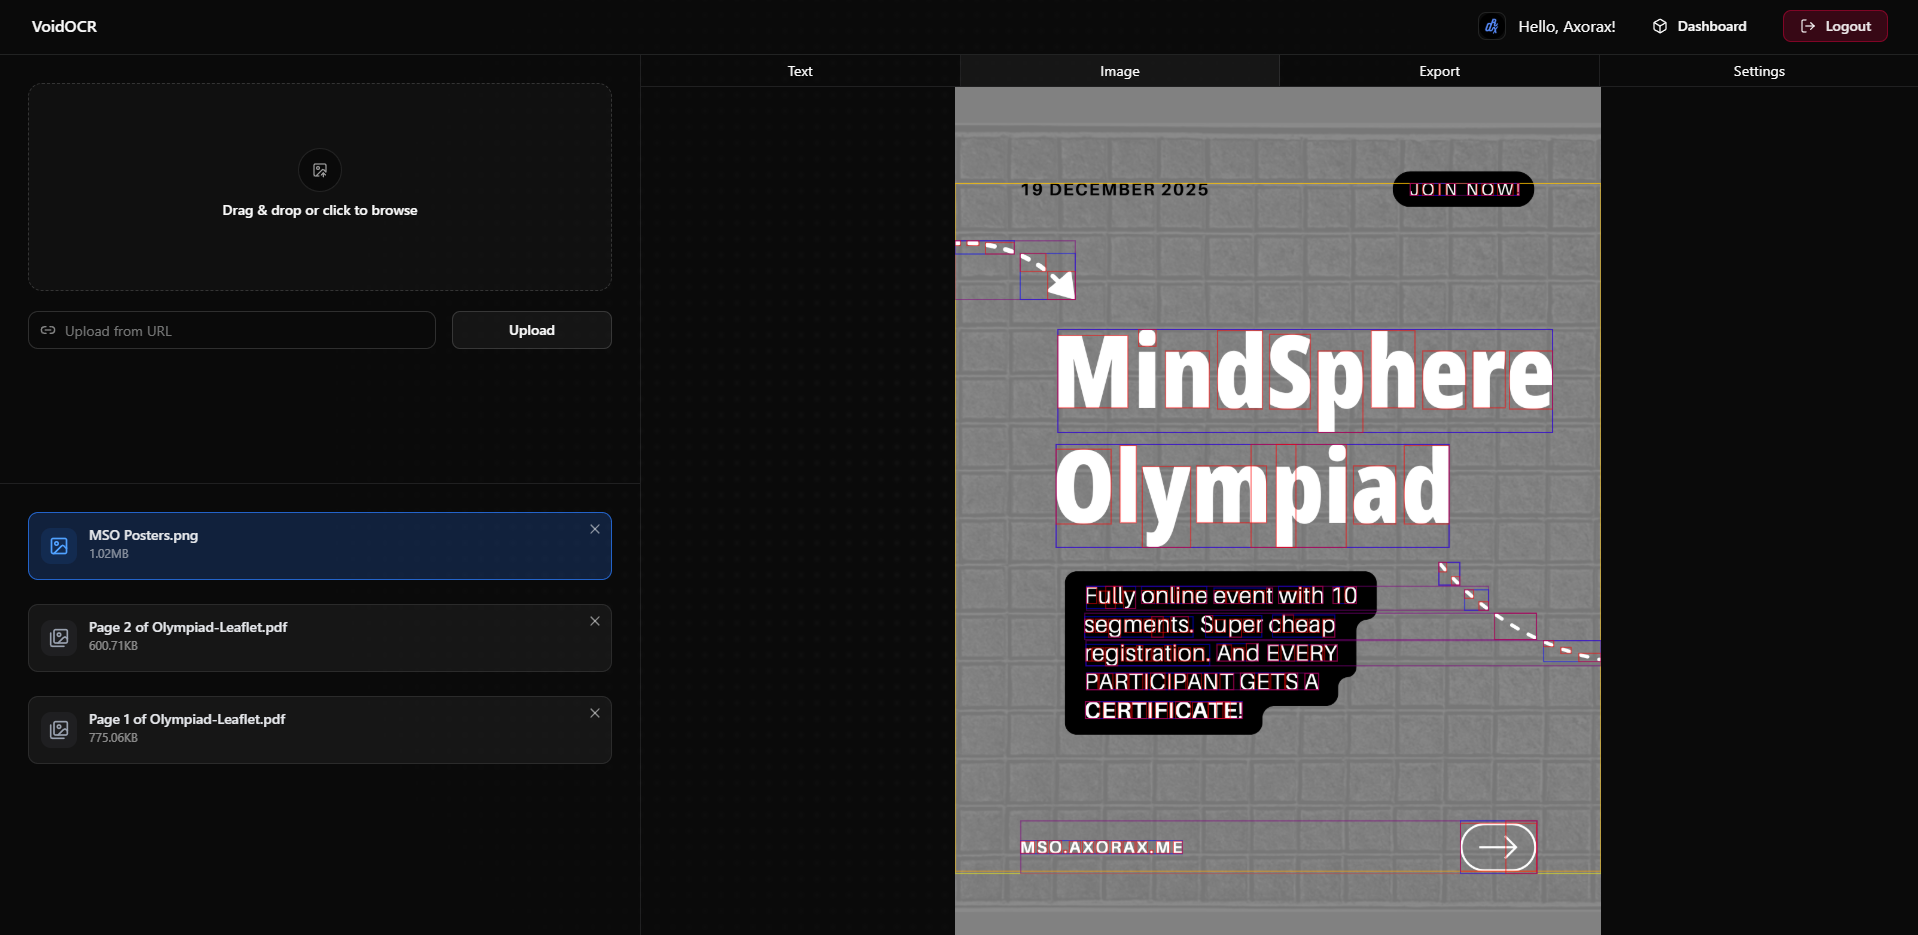Screen dimensions: 1918x935
Task: Click the Upload from URL input field
Action: click(x=230, y=330)
